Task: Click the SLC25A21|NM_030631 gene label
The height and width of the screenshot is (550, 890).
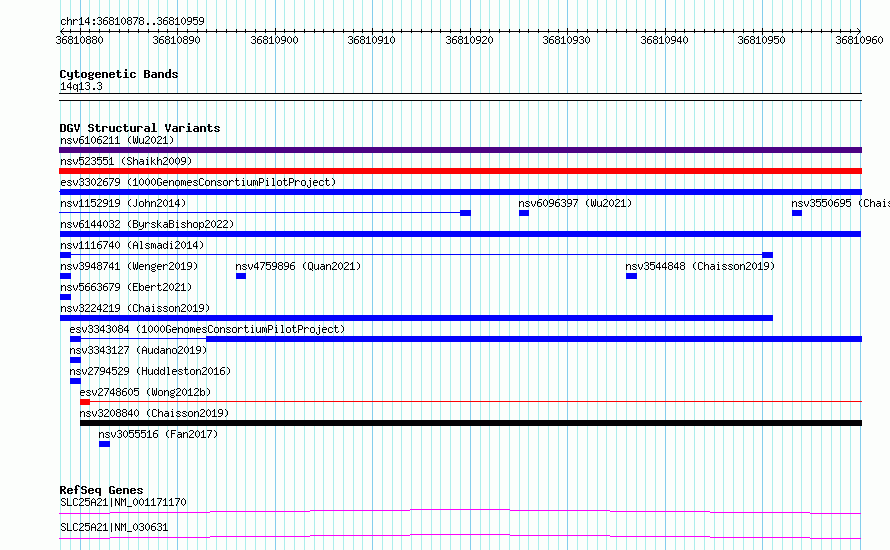Action: click(114, 527)
